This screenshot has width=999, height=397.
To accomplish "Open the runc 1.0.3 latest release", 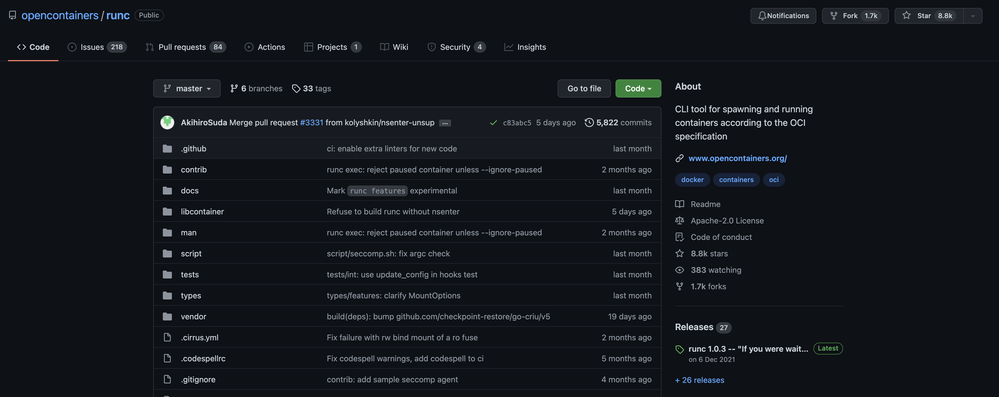I will coord(748,349).
